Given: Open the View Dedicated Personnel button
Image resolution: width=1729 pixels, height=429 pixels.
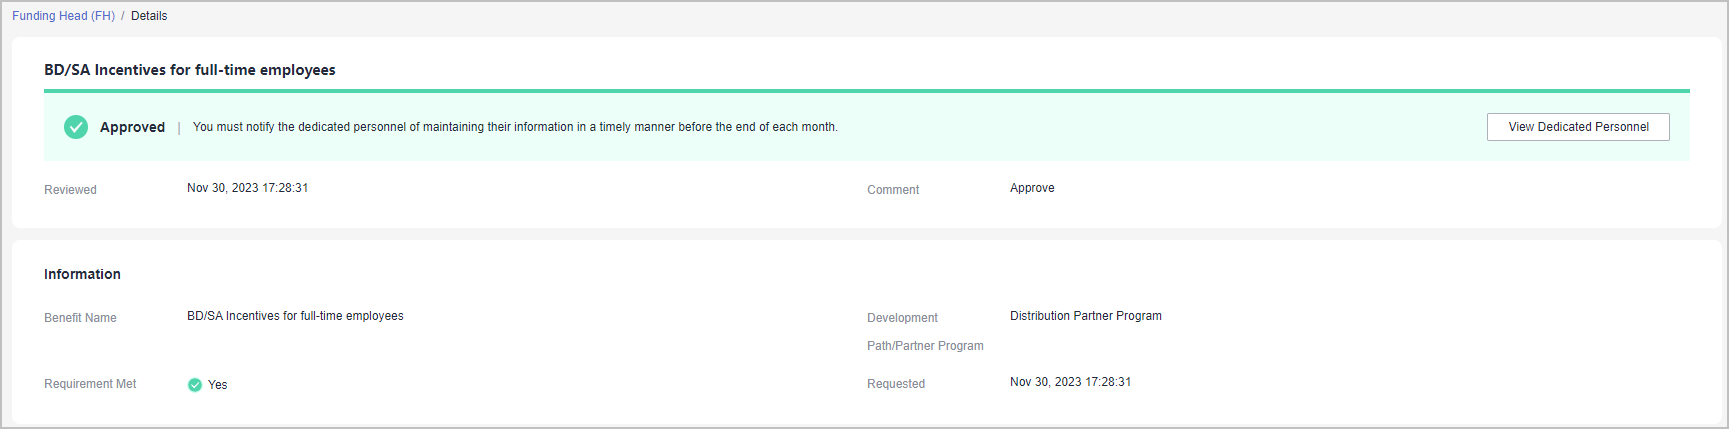Looking at the screenshot, I should (x=1577, y=127).
